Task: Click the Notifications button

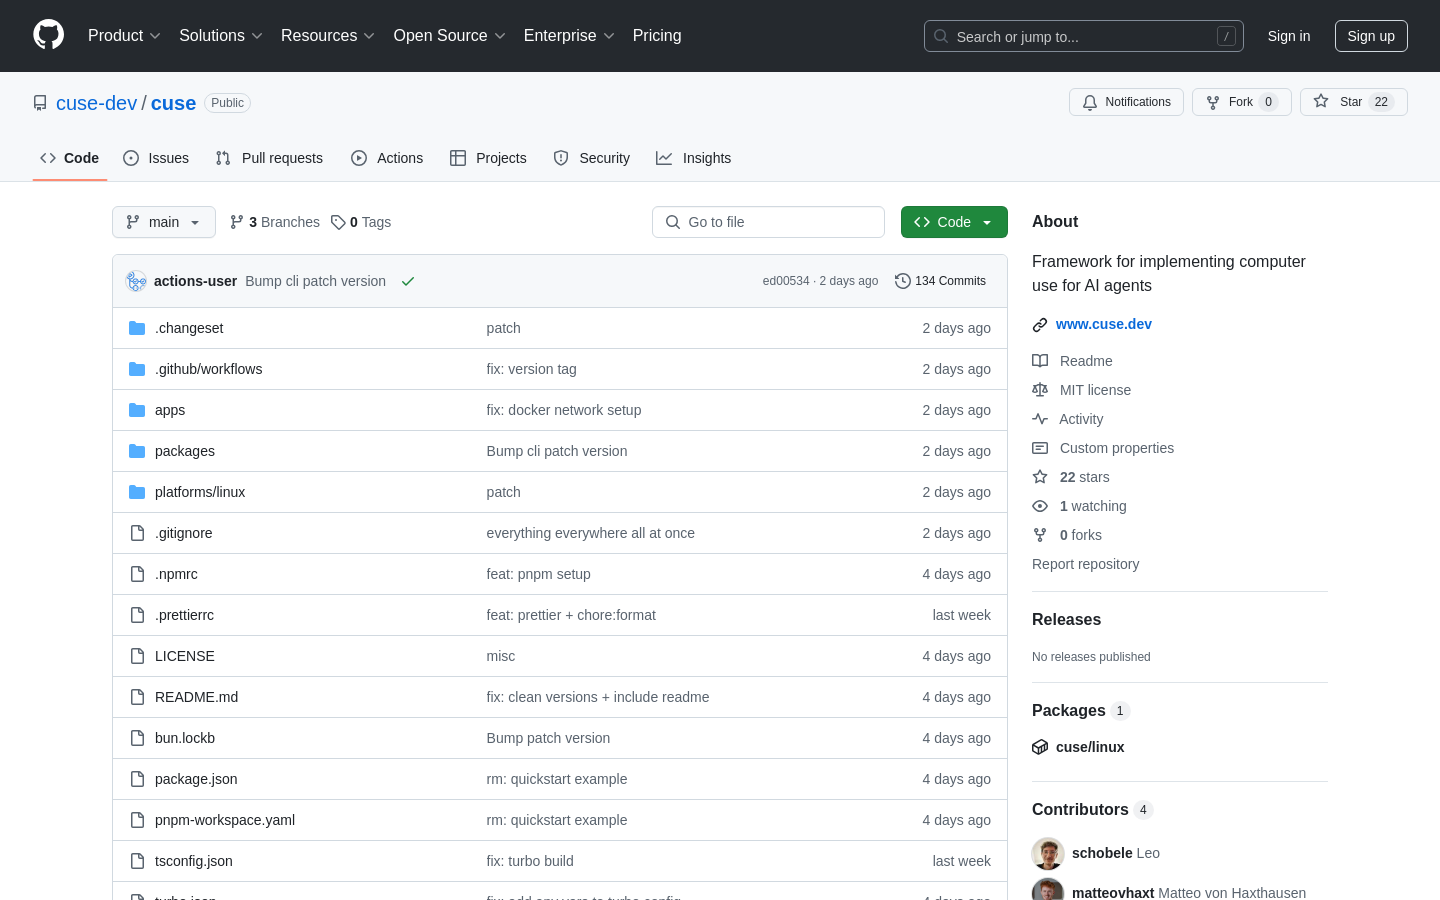Action: [1126, 102]
